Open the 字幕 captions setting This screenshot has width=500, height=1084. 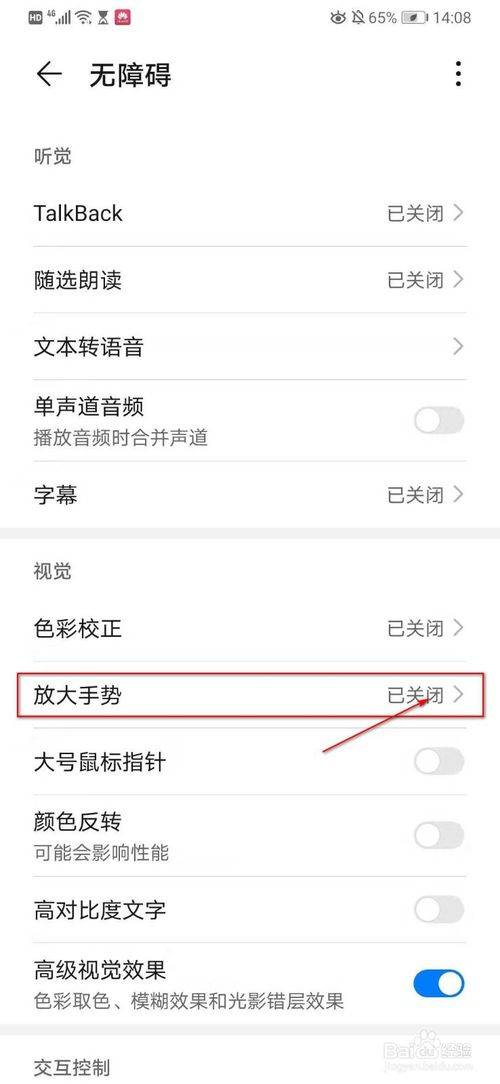pyautogui.click(x=250, y=494)
